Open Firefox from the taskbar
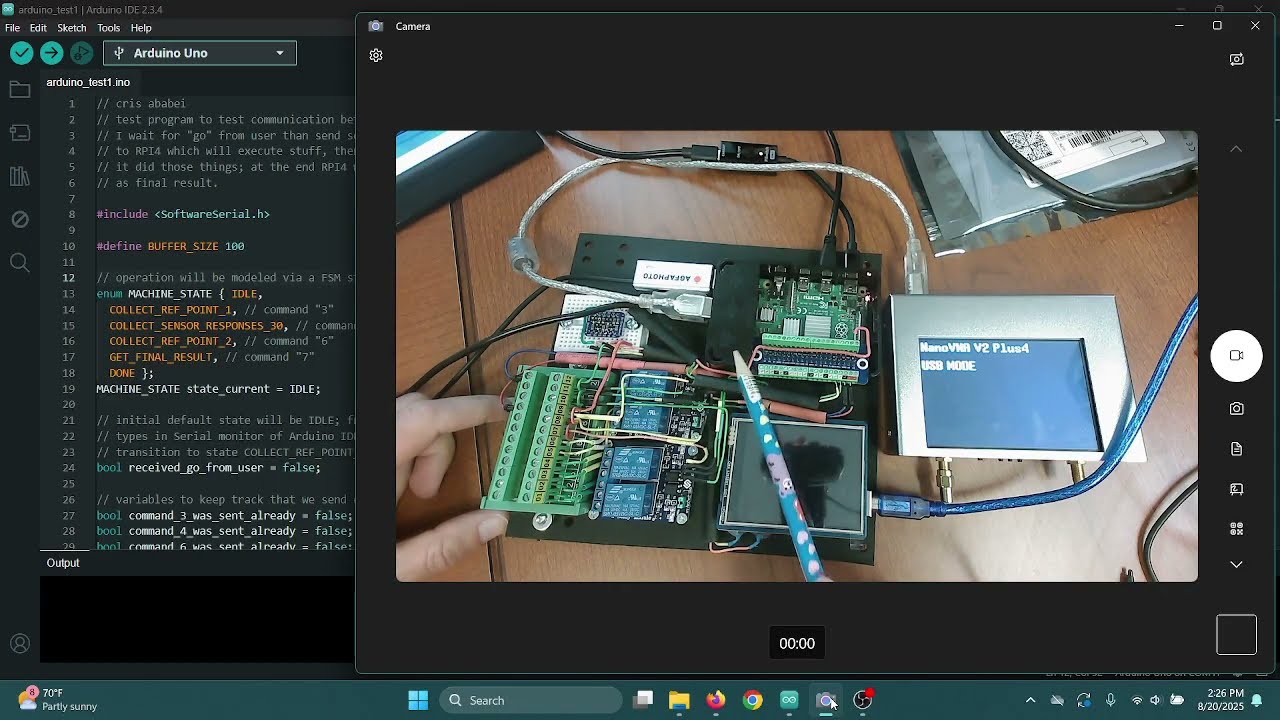This screenshot has width=1280, height=720. pyautogui.click(x=716, y=700)
